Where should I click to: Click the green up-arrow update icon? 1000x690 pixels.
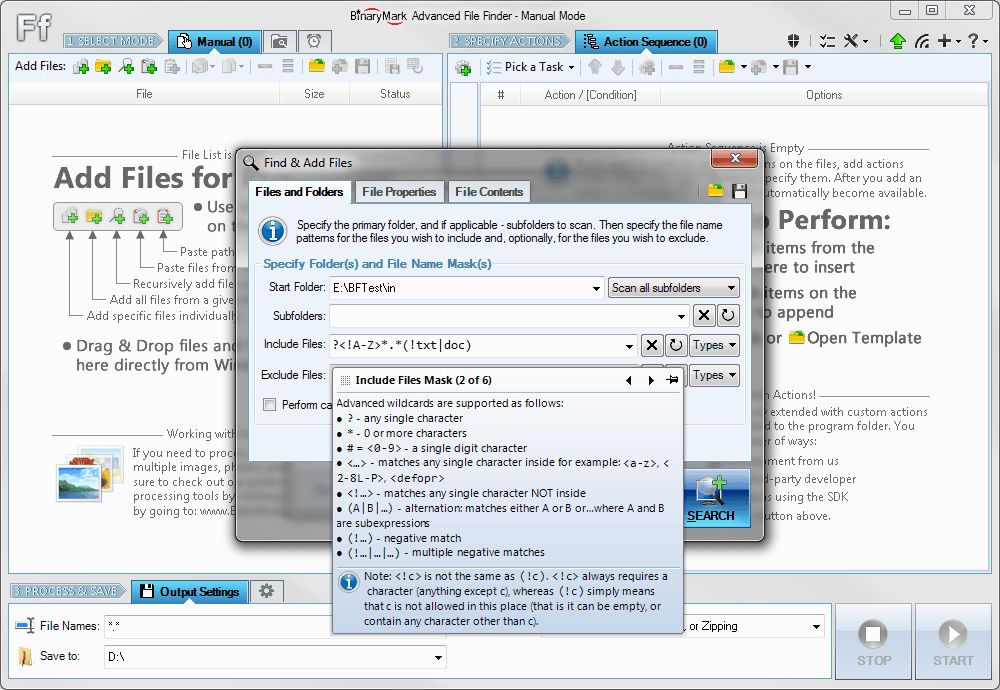pyautogui.click(x=897, y=41)
